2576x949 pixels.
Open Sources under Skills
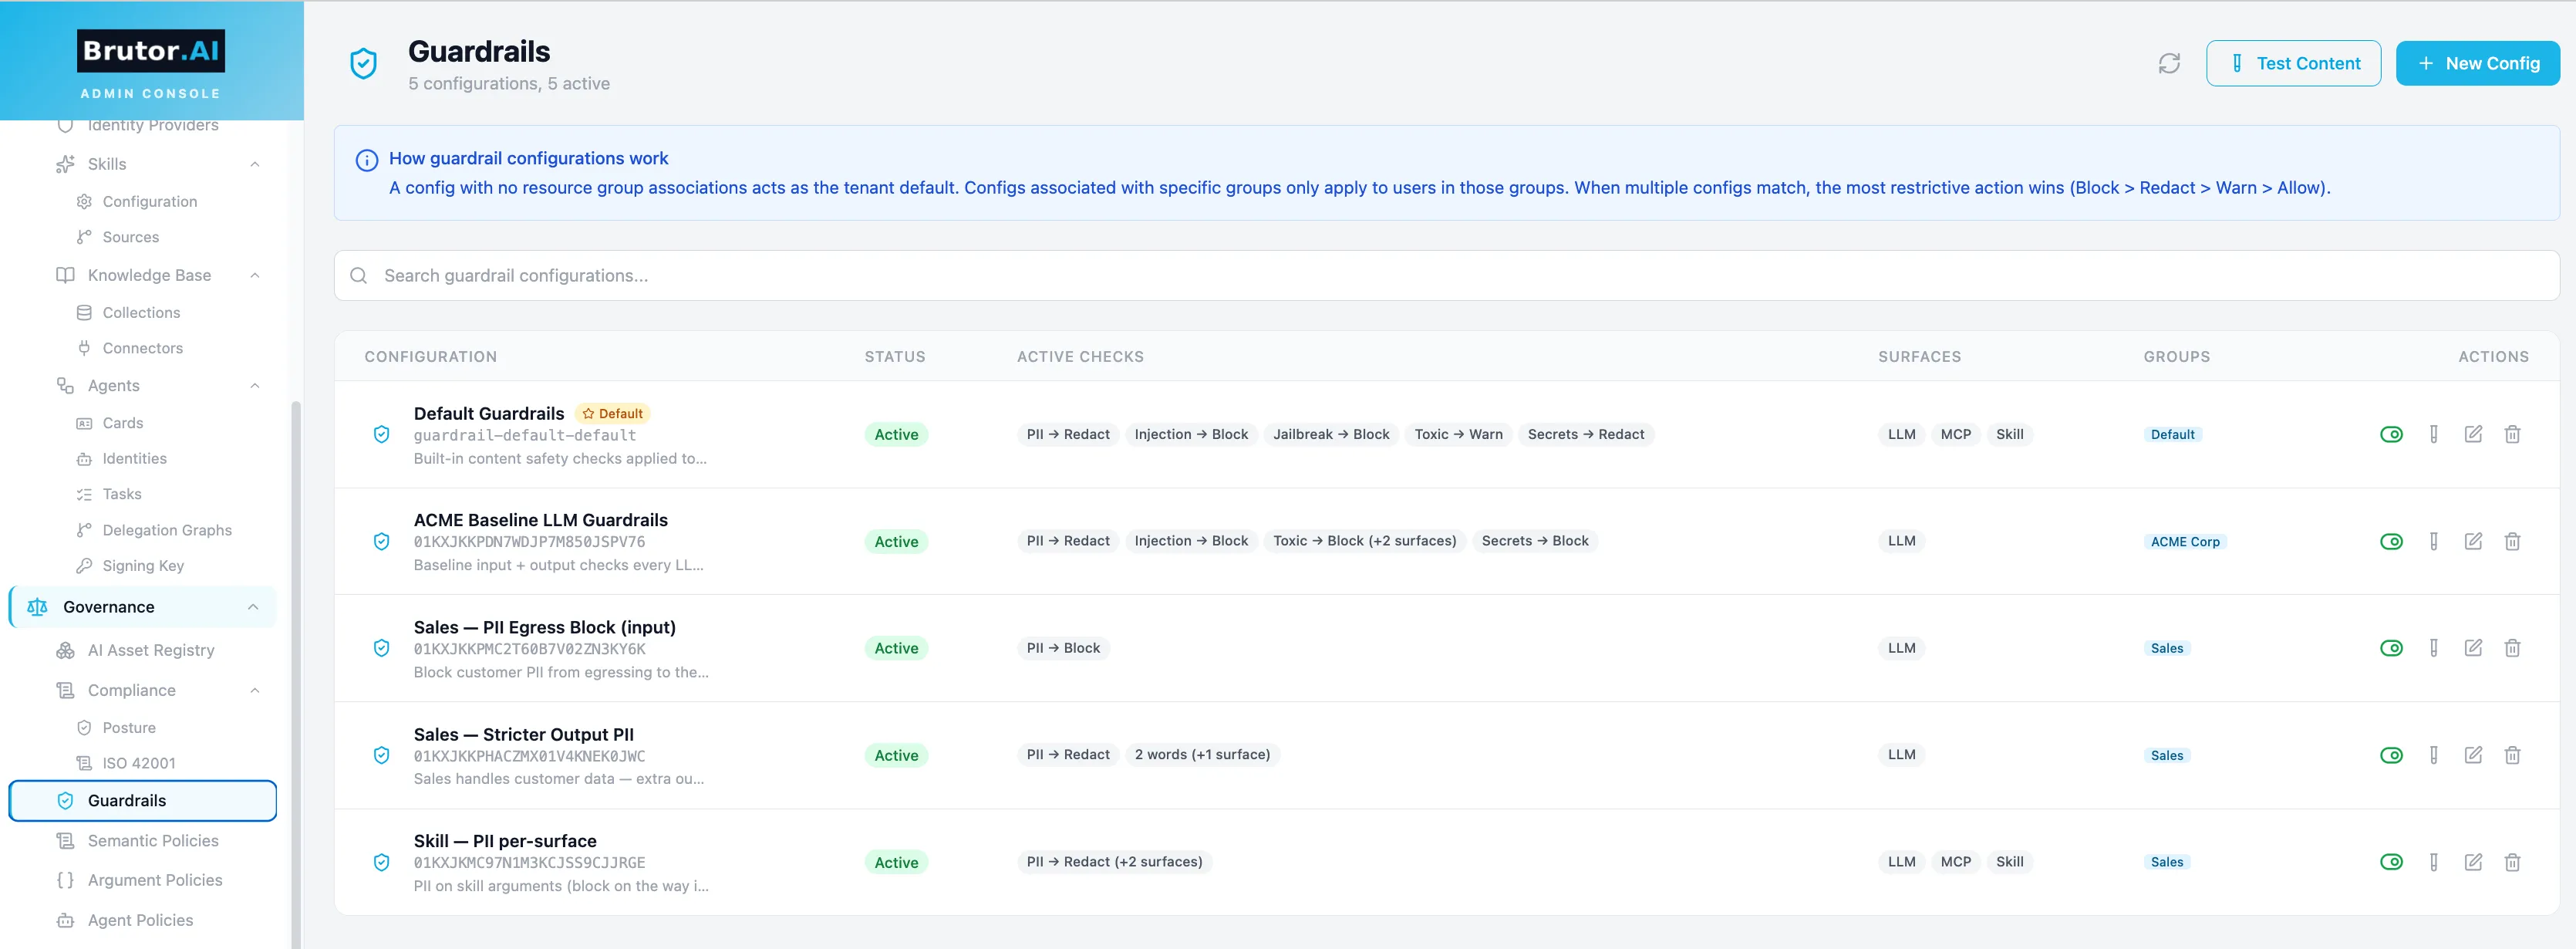pyautogui.click(x=131, y=237)
